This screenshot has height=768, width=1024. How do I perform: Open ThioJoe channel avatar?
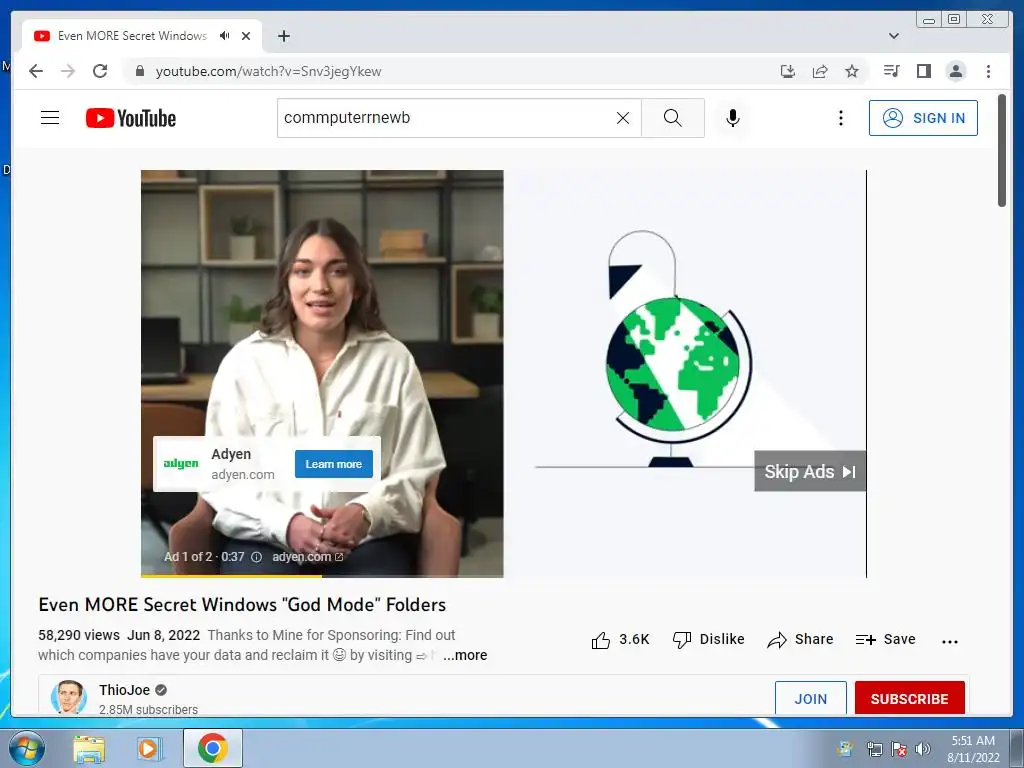coord(69,697)
